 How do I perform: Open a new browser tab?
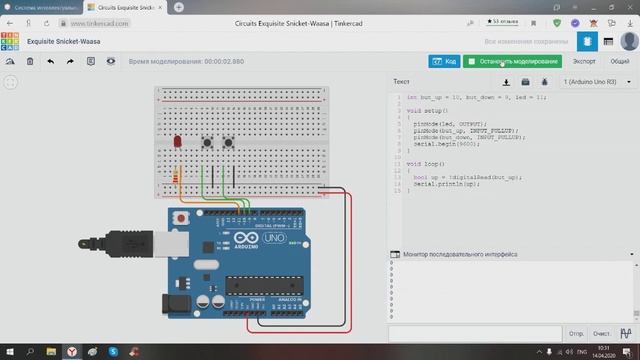178,7
